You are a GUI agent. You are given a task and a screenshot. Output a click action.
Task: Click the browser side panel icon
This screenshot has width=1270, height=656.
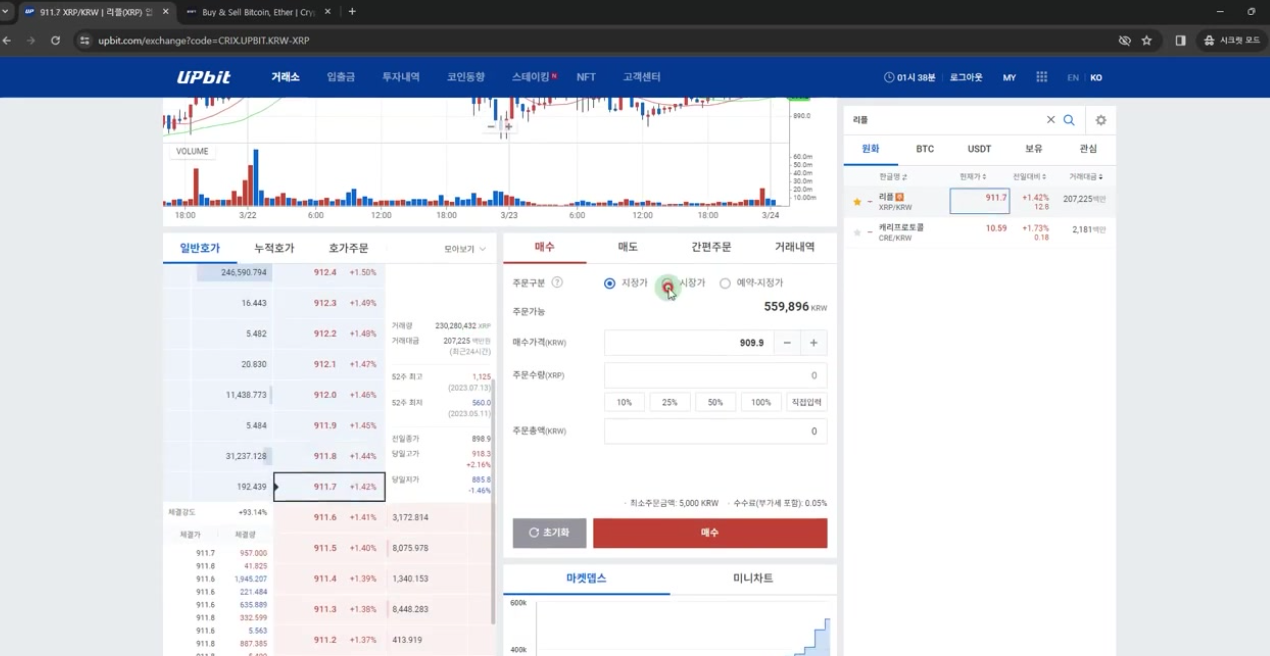click(1180, 40)
